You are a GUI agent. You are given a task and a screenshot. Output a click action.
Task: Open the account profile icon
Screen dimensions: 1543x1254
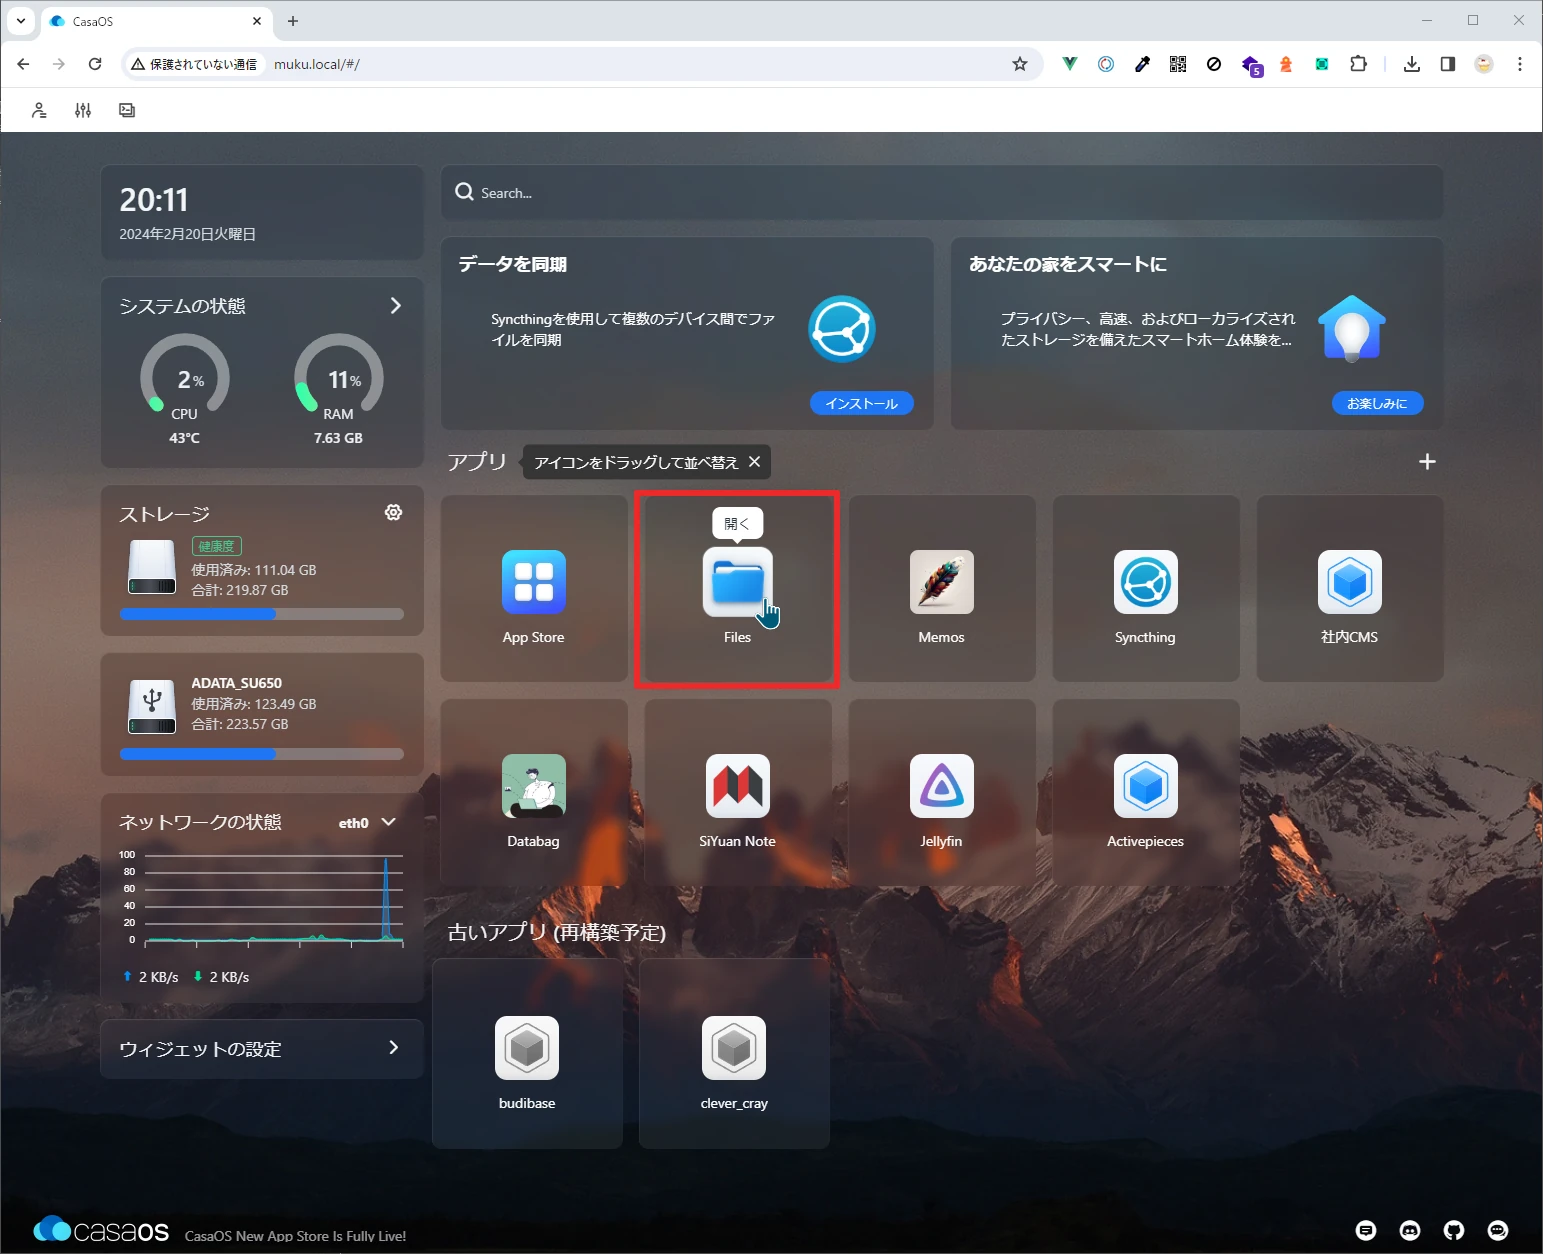[39, 110]
